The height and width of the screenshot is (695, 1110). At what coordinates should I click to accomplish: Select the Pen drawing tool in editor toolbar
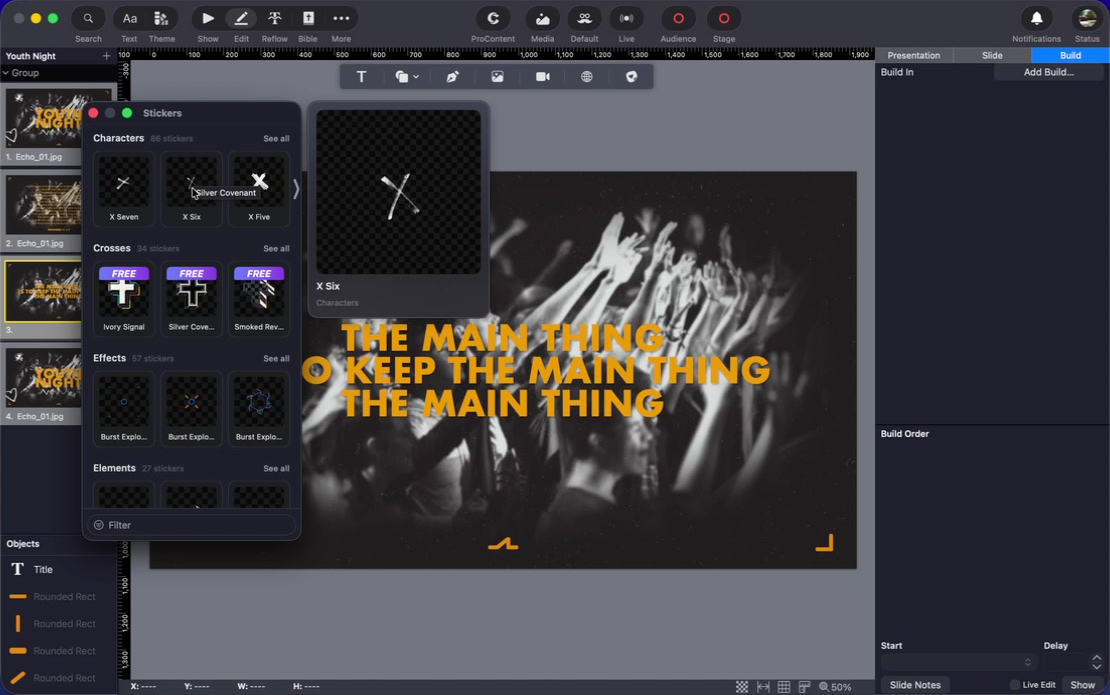452,76
